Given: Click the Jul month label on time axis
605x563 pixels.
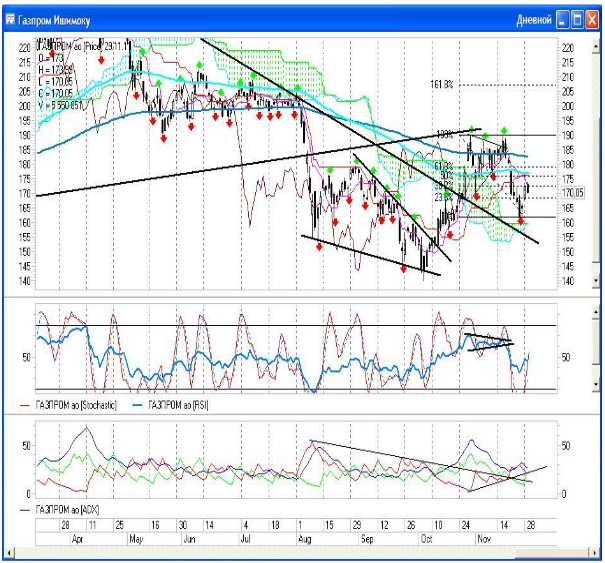Looking at the screenshot, I should click(245, 539).
